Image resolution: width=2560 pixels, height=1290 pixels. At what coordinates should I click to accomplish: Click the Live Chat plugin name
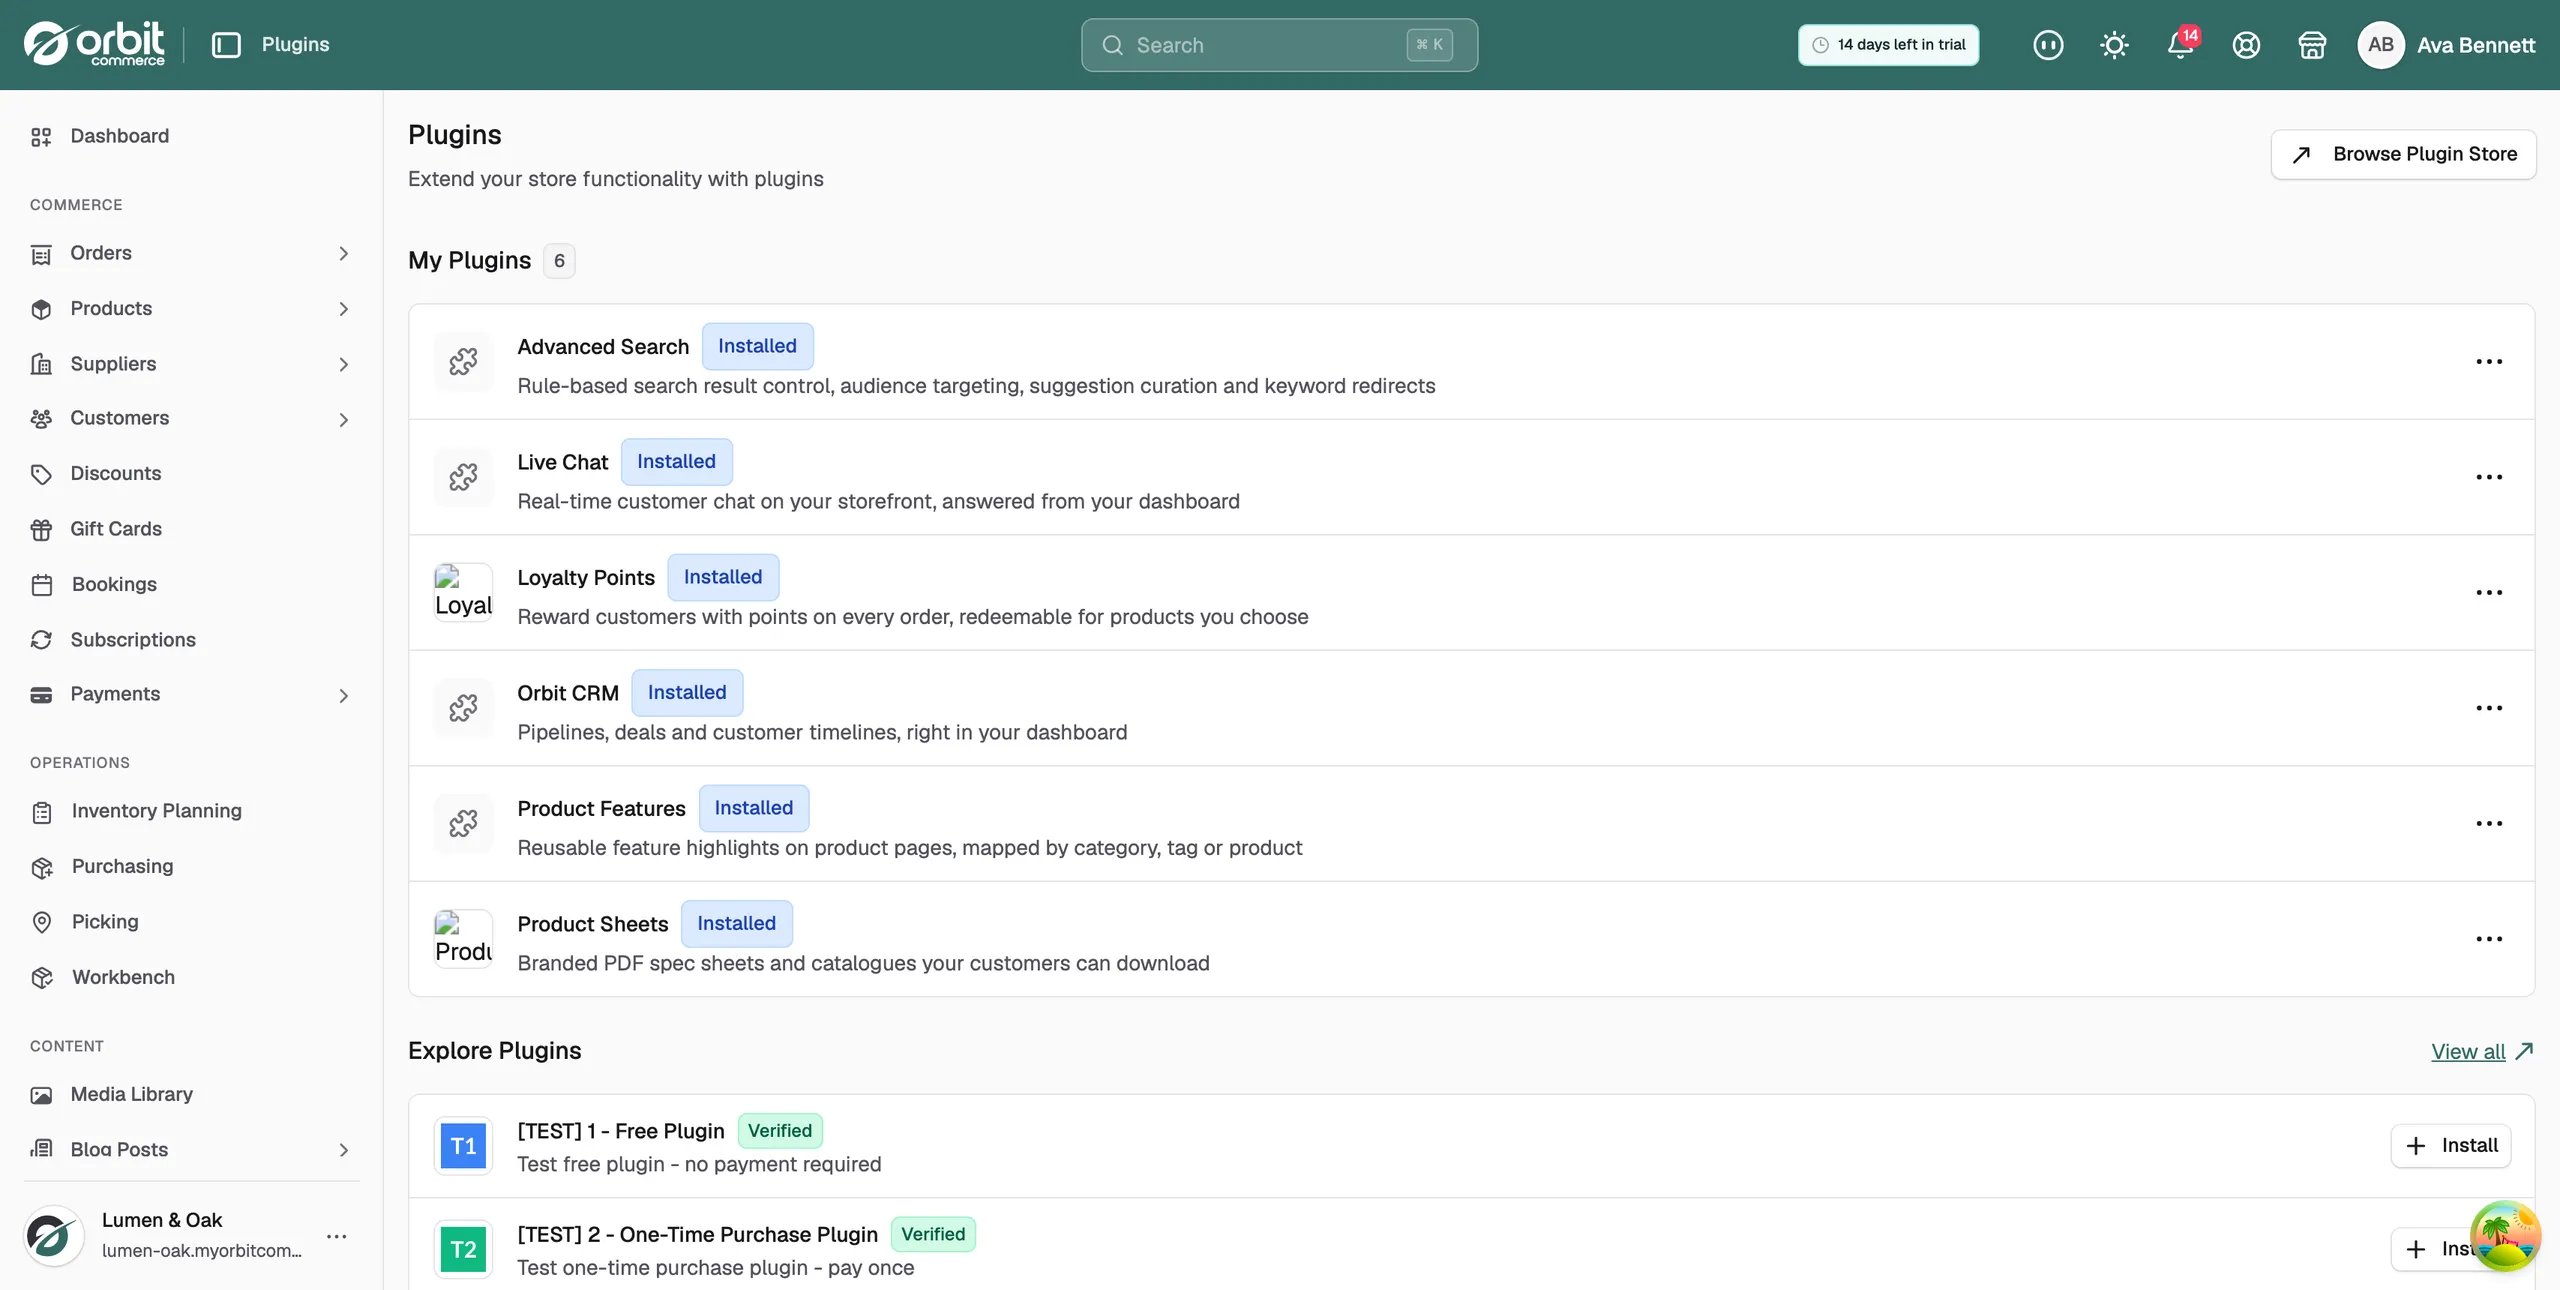click(x=562, y=463)
